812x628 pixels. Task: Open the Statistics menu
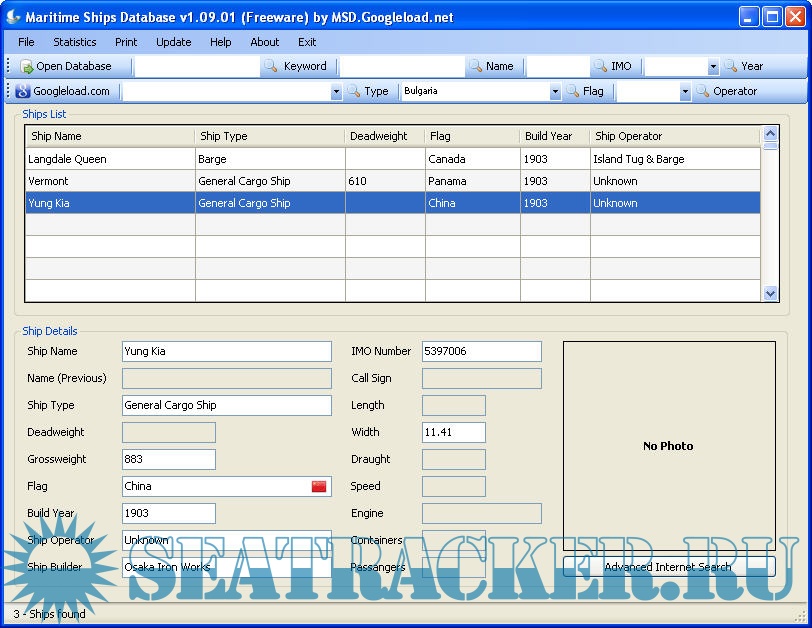75,42
